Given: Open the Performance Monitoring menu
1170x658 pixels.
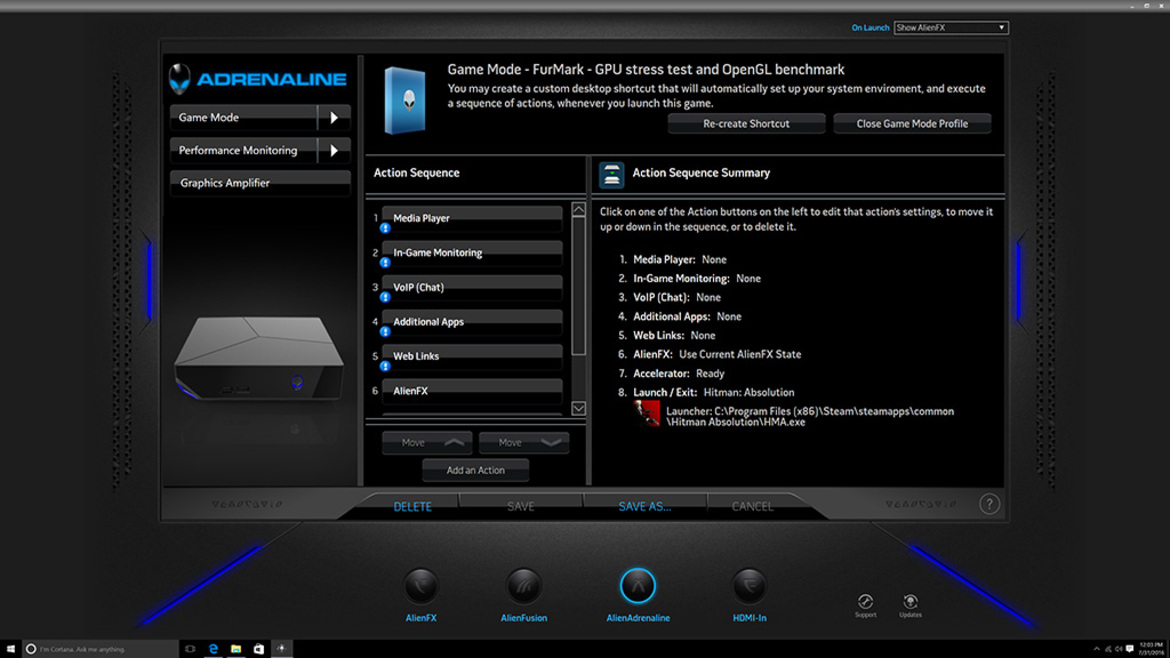Looking at the screenshot, I should (244, 151).
